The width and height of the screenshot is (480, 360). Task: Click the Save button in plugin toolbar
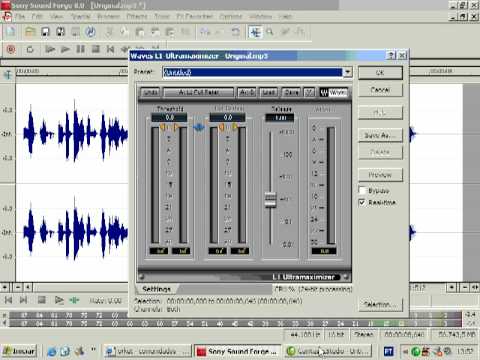(291, 92)
